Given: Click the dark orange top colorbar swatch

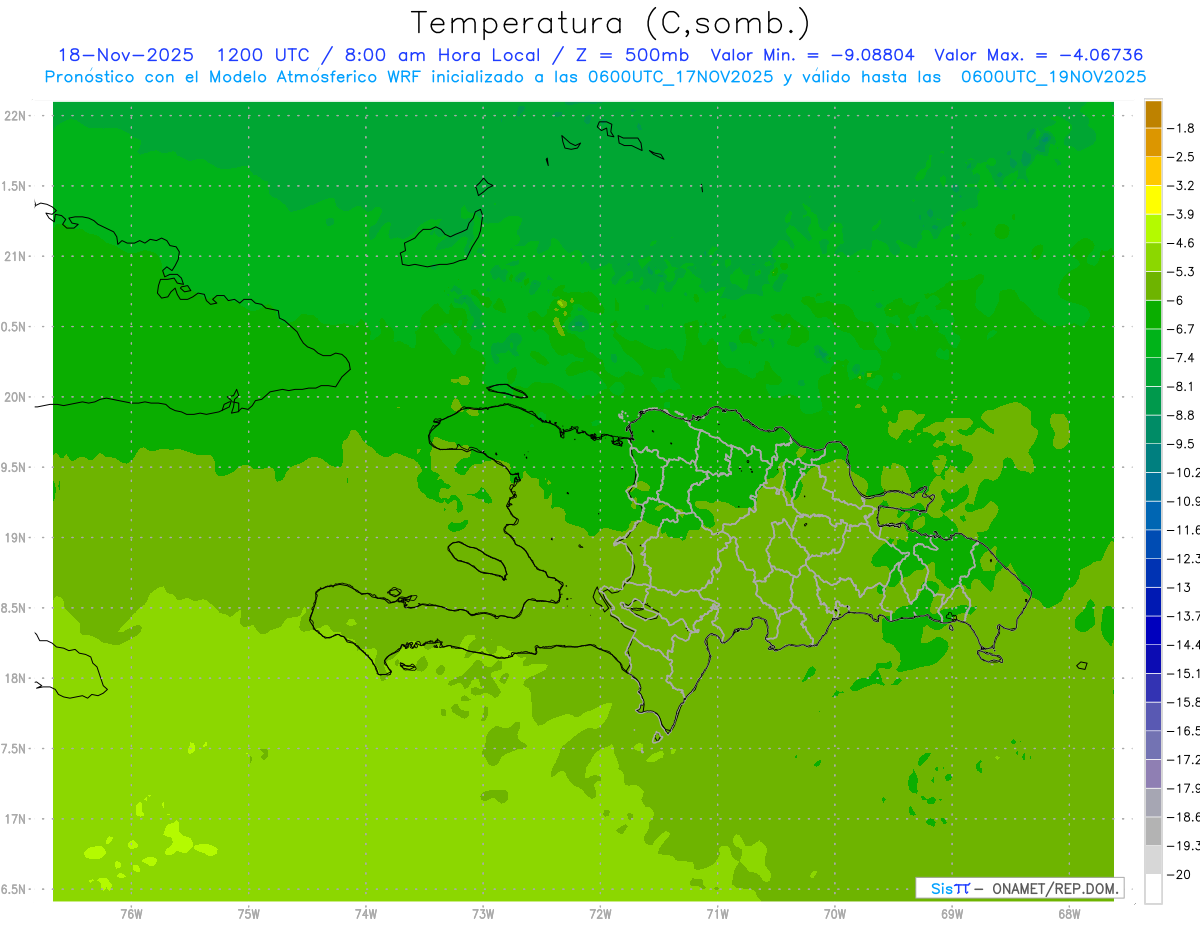Looking at the screenshot, I should 1153,114.
